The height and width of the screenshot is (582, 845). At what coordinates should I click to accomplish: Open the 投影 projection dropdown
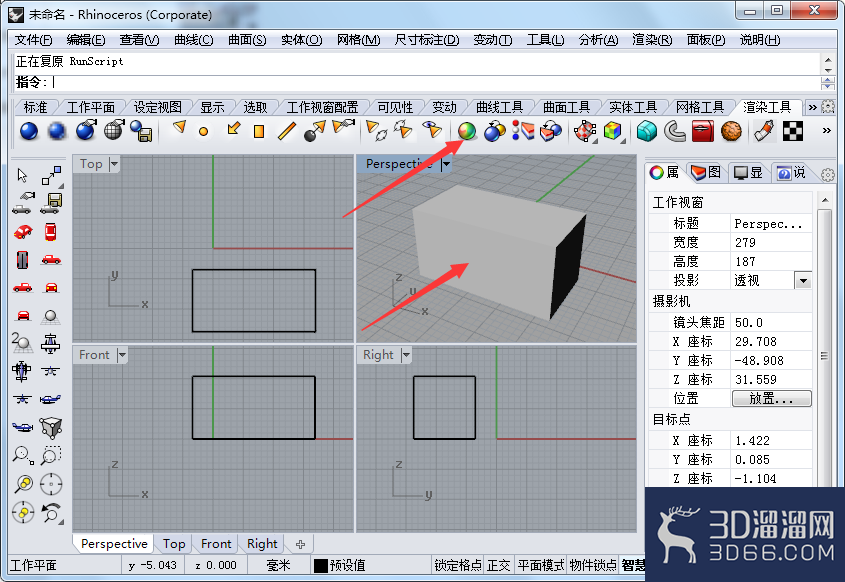point(803,281)
